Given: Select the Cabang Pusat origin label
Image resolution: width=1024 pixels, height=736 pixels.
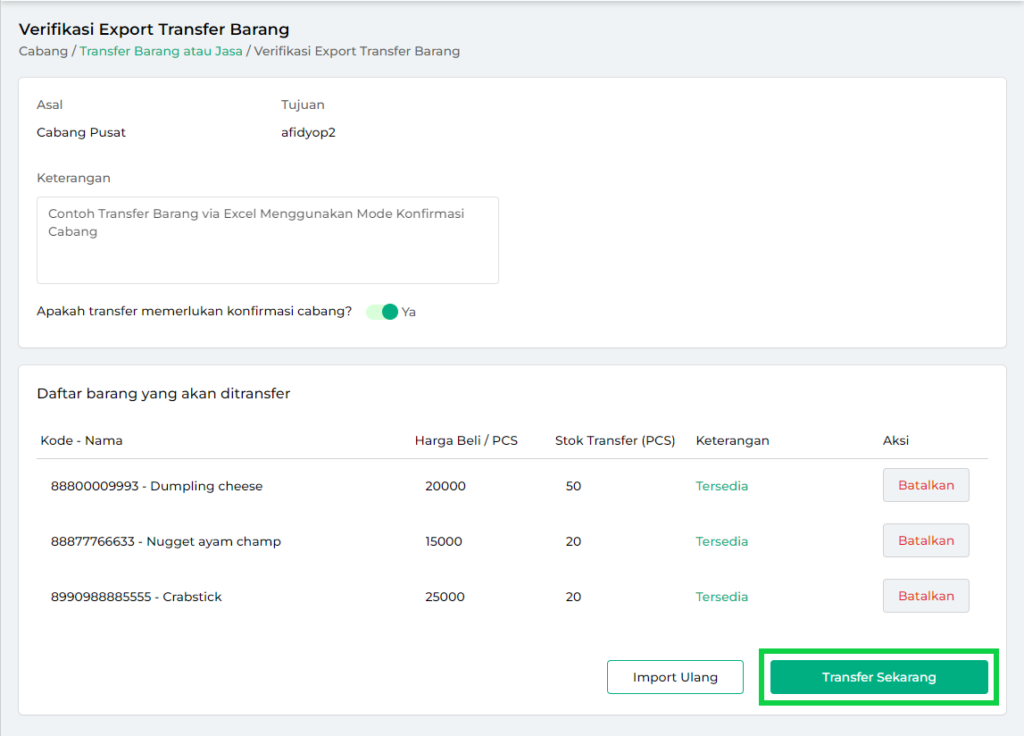Looking at the screenshot, I should pyautogui.click(x=80, y=132).
